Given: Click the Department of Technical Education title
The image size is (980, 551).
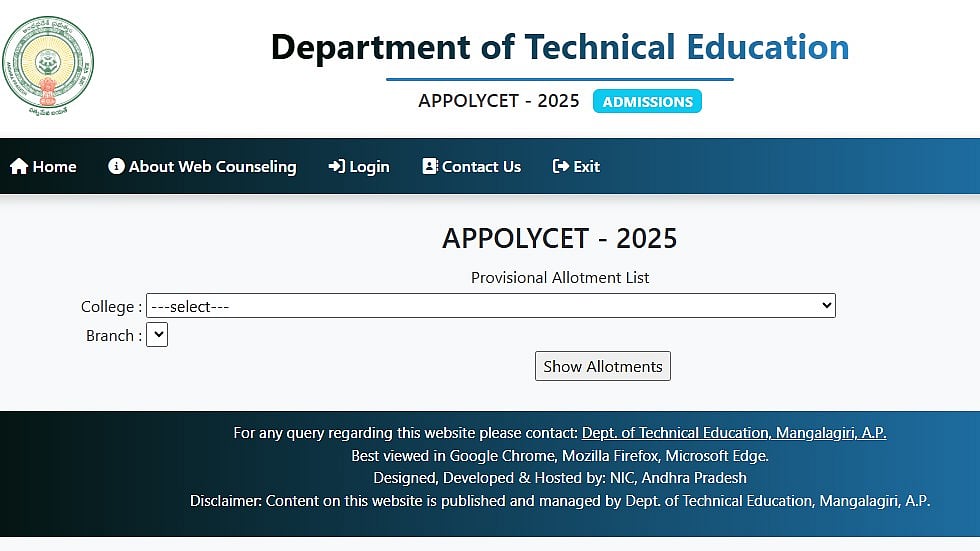Looking at the screenshot, I should pyautogui.click(x=560, y=47).
